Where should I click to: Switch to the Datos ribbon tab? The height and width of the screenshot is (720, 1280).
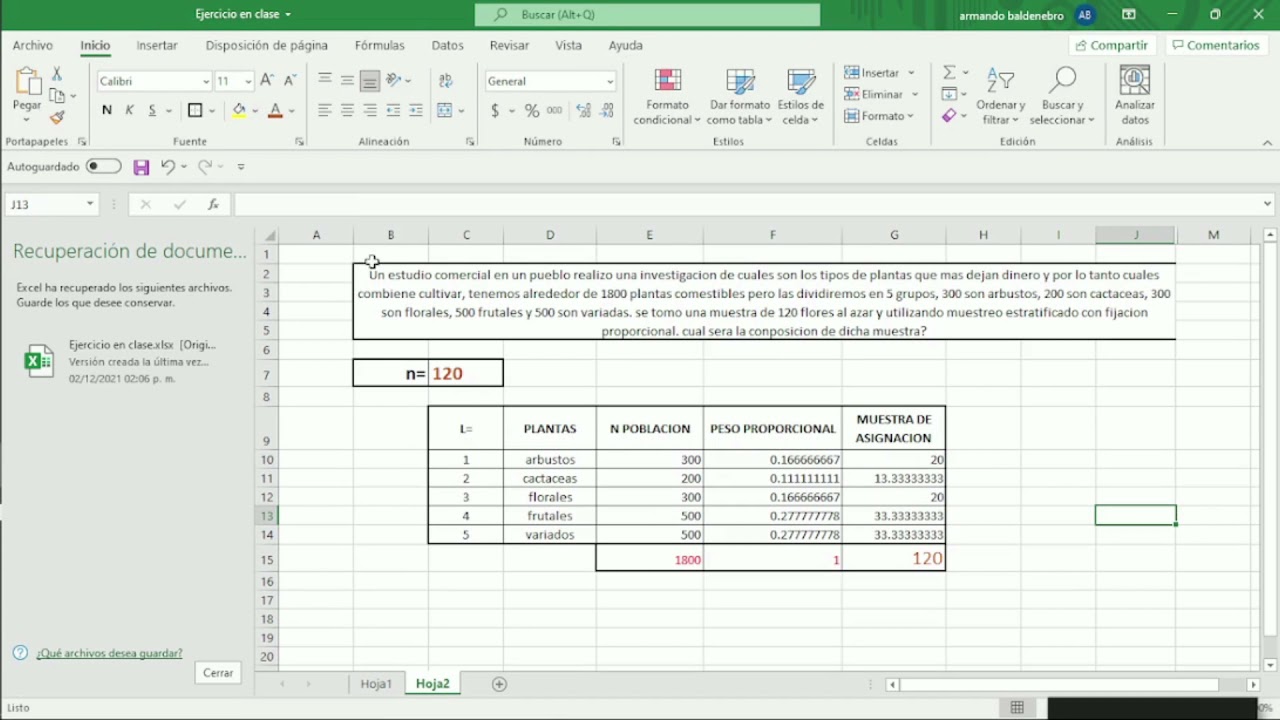click(x=447, y=45)
